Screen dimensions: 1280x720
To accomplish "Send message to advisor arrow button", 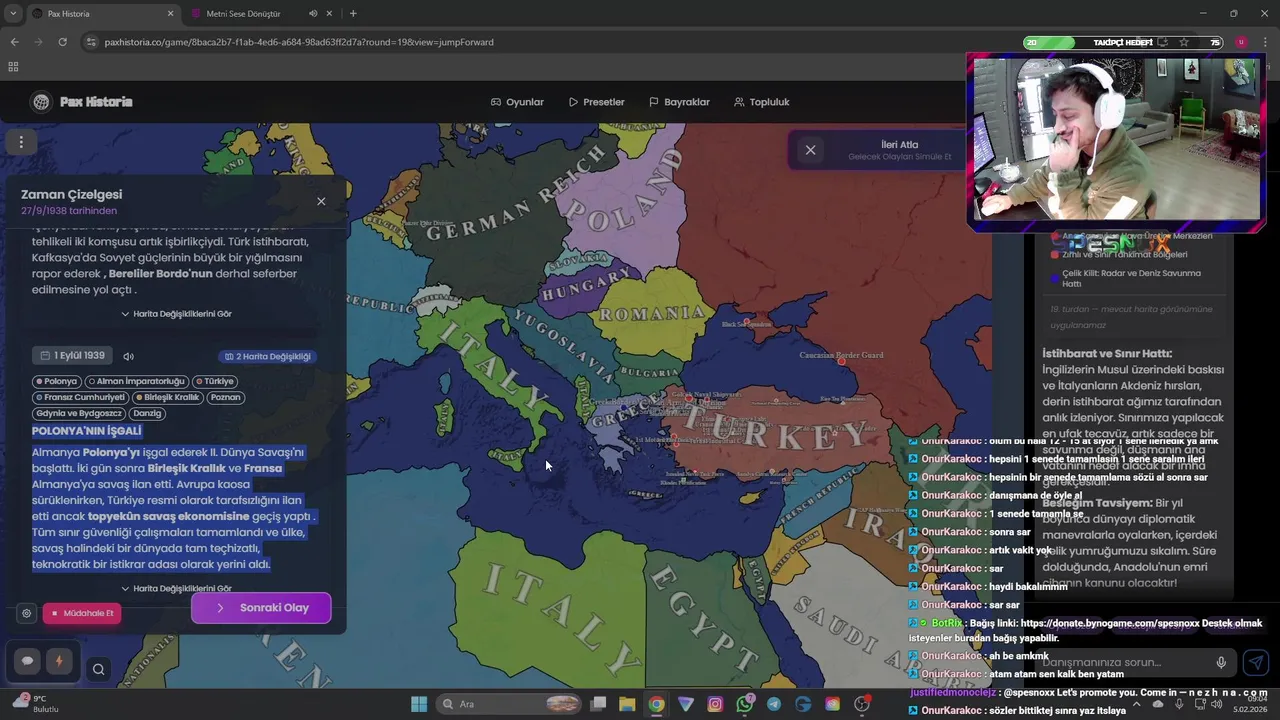I will 1256,662.
